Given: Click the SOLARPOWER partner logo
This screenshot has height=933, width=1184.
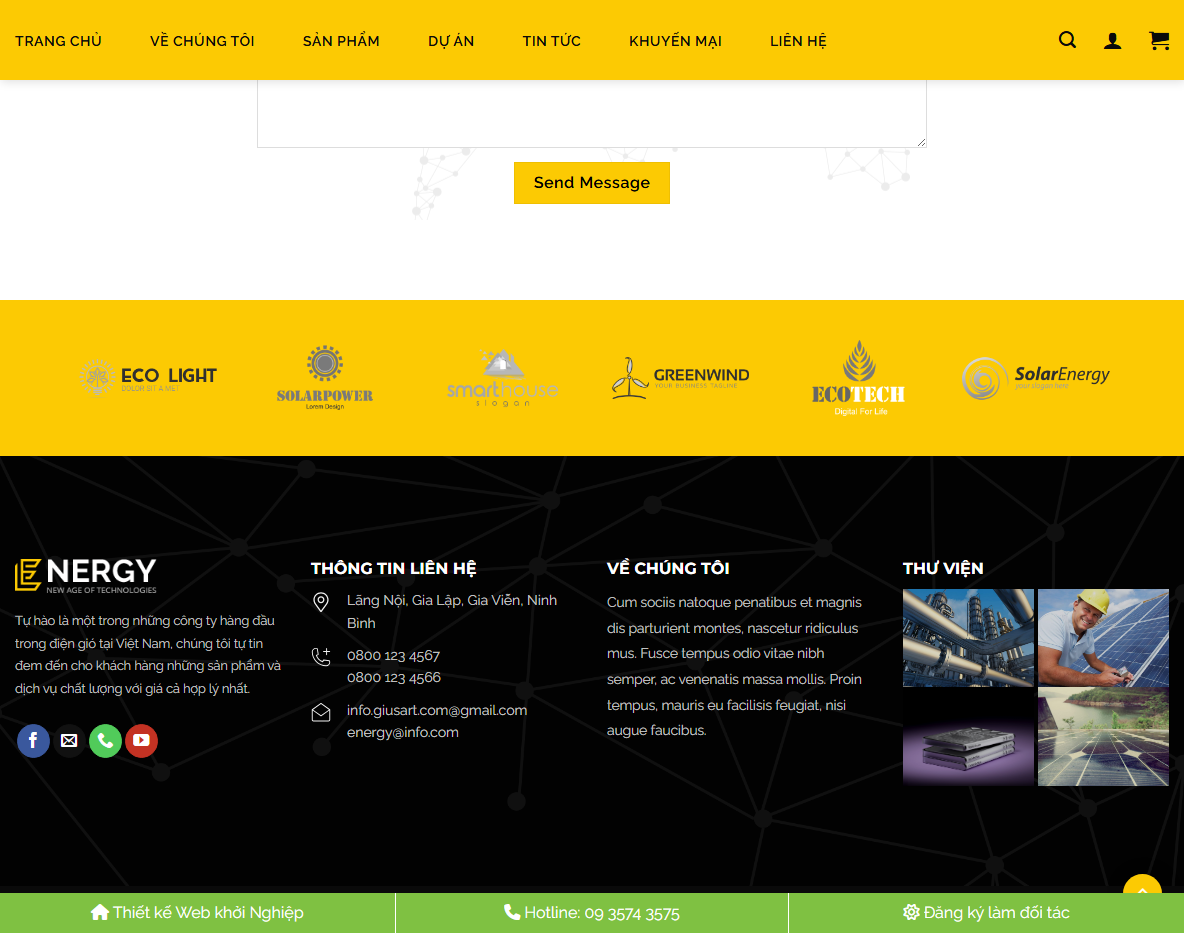Looking at the screenshot, I should pyautogui.click(x=324, y=377).
